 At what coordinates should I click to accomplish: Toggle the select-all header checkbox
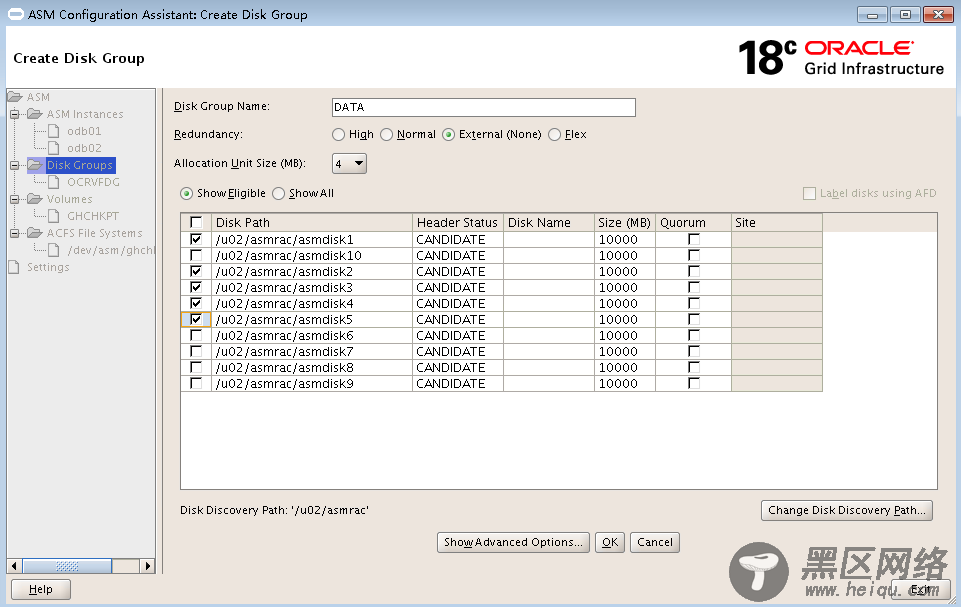(196, 222)
